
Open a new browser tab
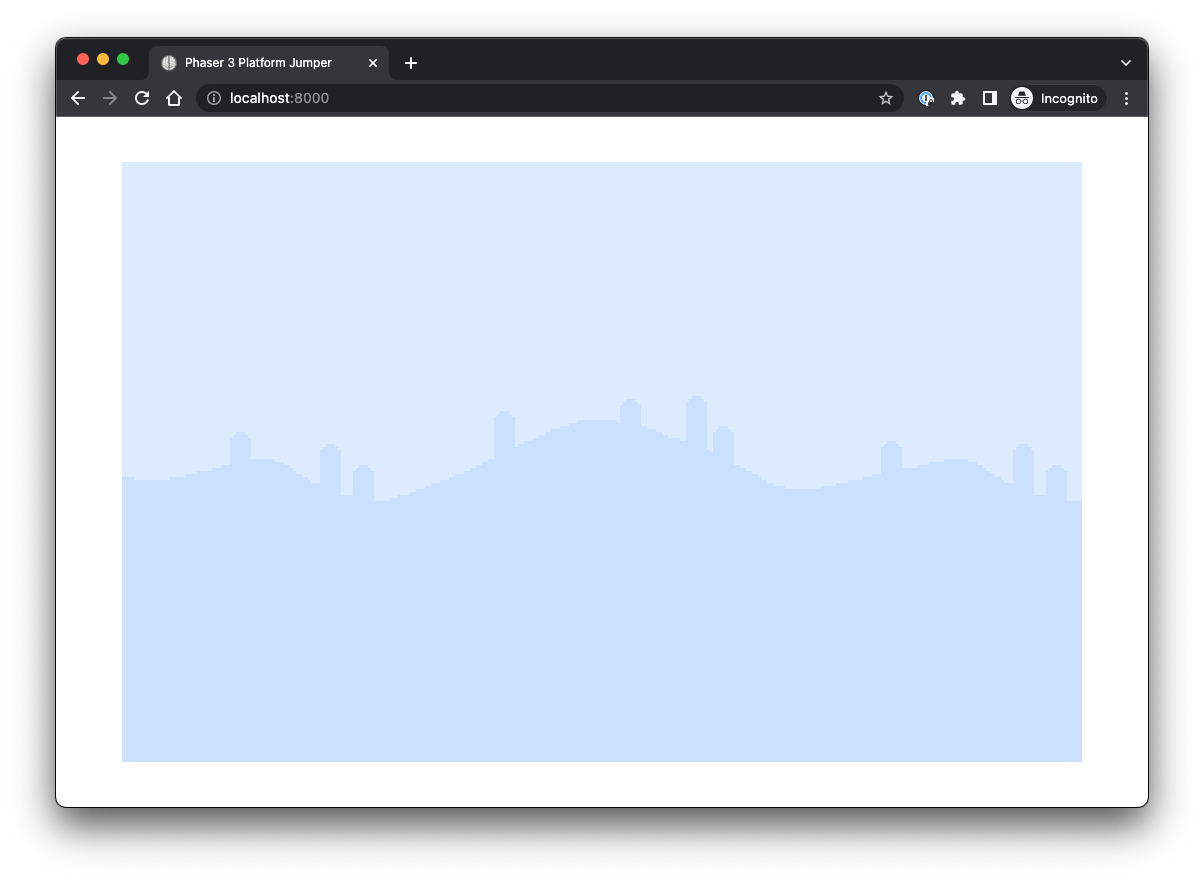tap(410, 62)
